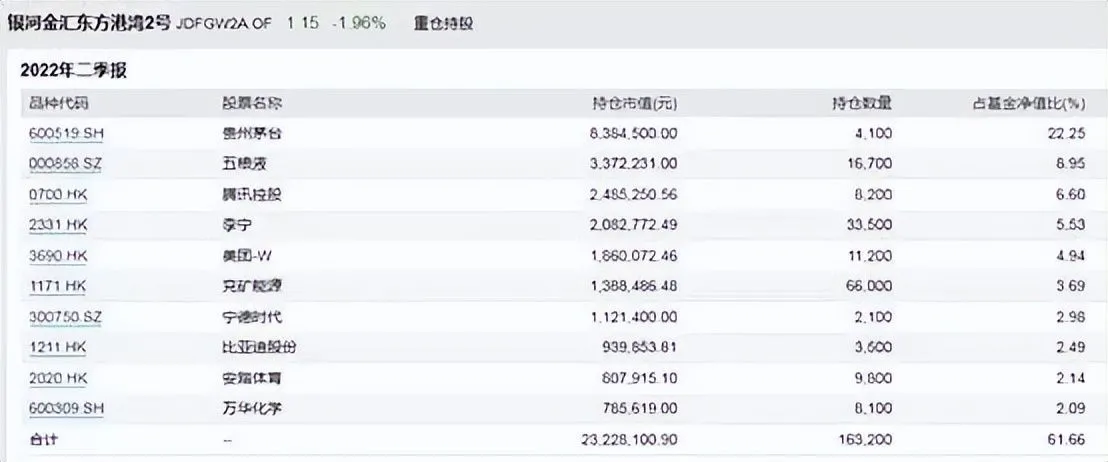
Task: Click holding quantity 33,500
Action: click(x=871, y=225)
